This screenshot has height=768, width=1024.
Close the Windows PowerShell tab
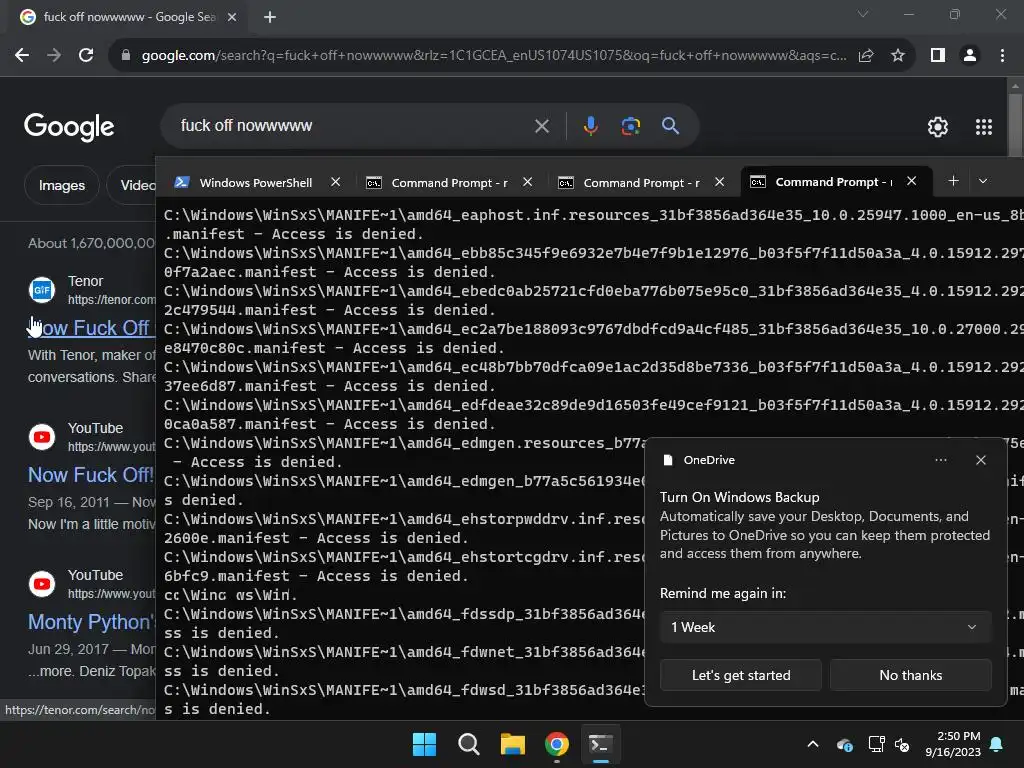336,182
